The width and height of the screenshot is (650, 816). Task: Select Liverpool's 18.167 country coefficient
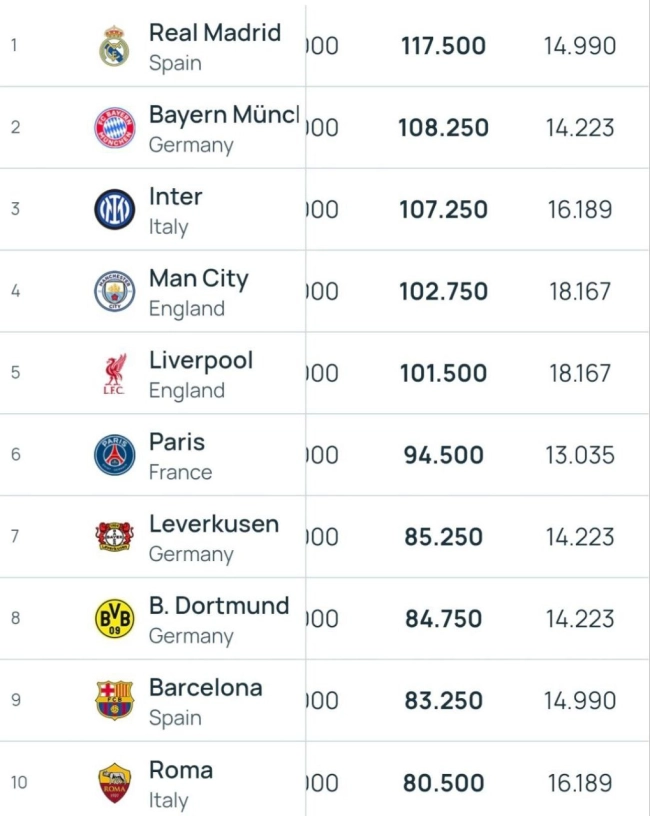coord(580,374)
